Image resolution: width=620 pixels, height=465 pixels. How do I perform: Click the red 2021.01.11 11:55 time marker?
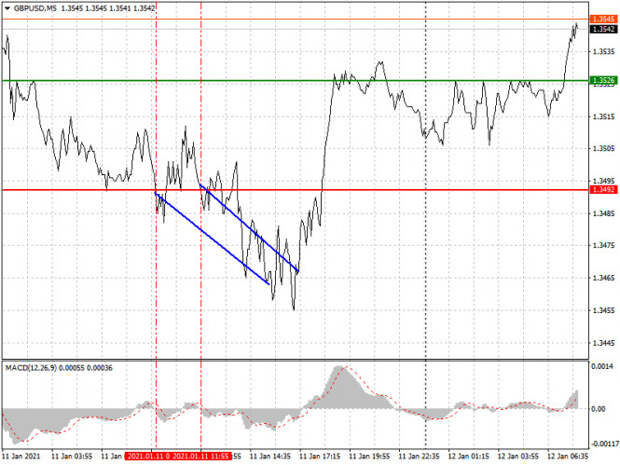(x=203, y=456)
